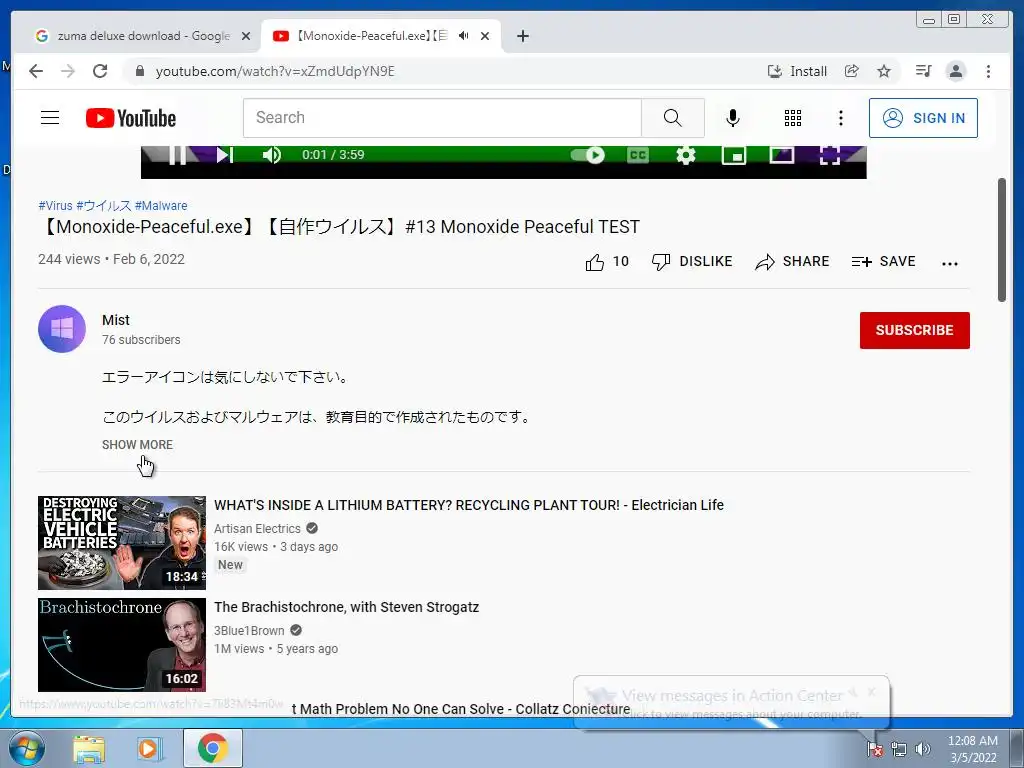Image resolution: width=1024 pixels, height=768 pixels.
Task: Switch to miniplayer mode
Action: (734, 155)
